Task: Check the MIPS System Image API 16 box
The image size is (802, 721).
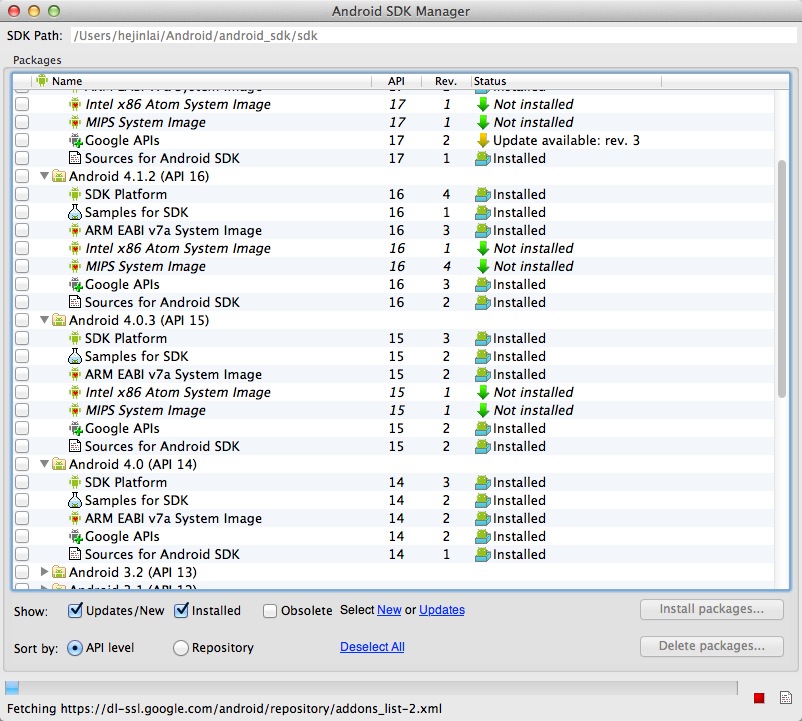Action: [22, 266]
